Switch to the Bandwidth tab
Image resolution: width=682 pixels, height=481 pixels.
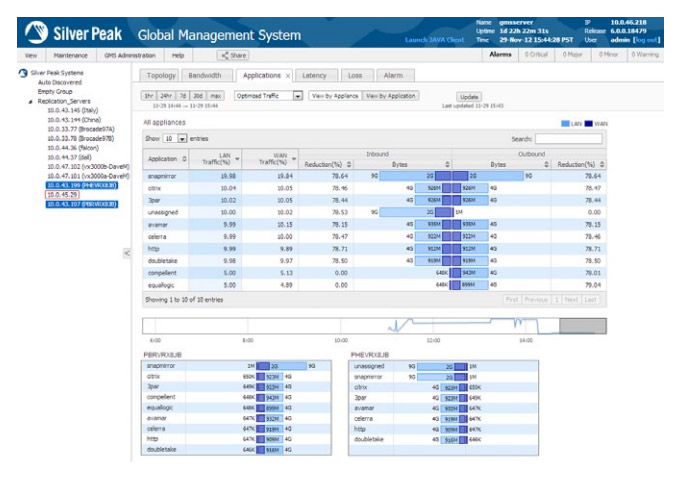click(205, 76)
